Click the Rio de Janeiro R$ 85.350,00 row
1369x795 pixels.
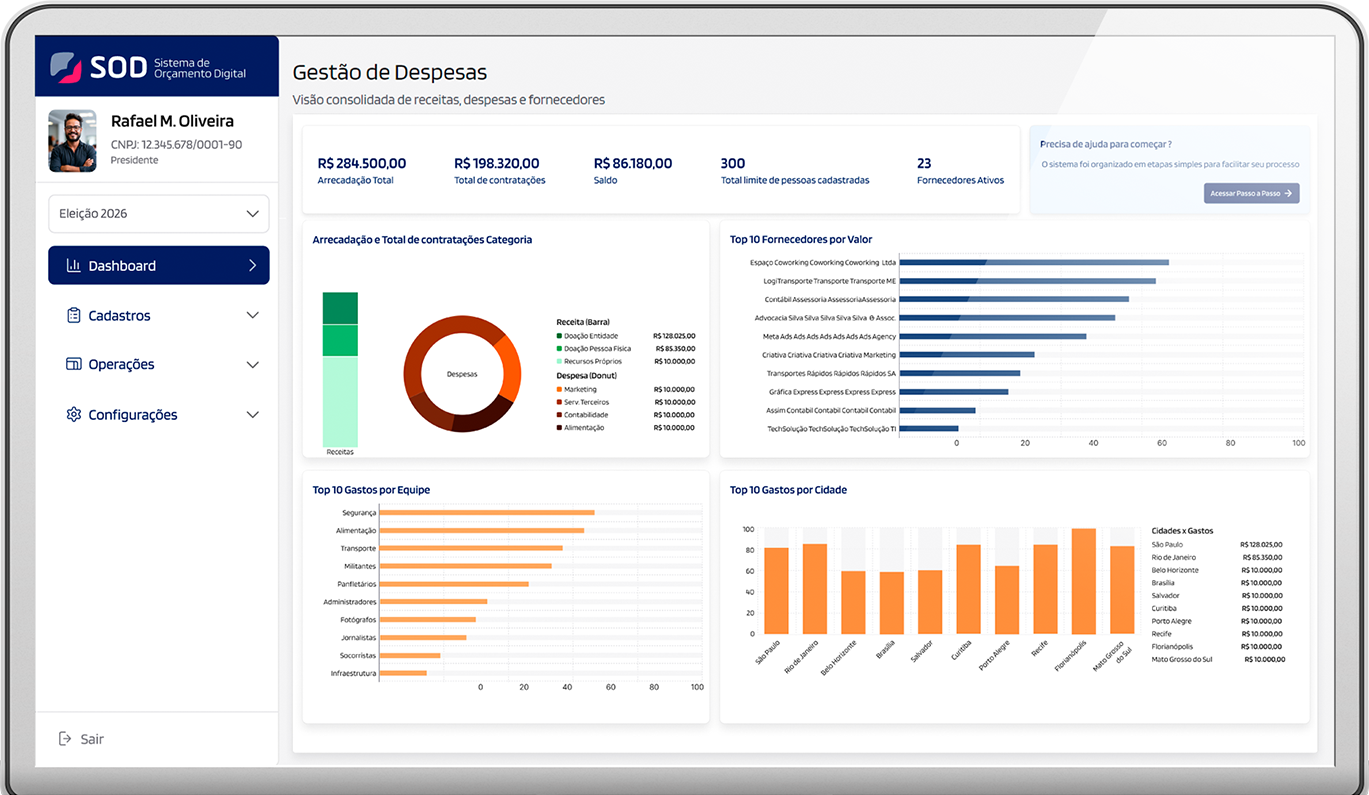point(1217,557)
